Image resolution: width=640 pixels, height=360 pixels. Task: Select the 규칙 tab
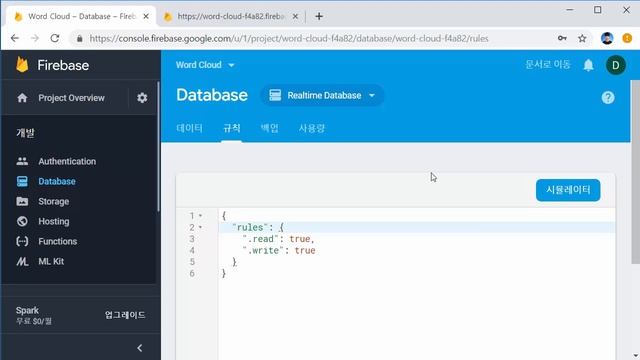click(231, 128)
